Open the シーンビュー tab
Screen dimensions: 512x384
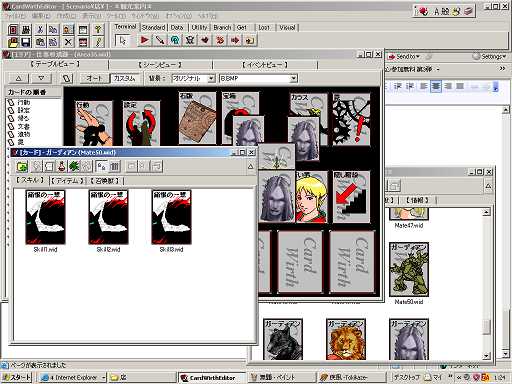pos(160,65)
